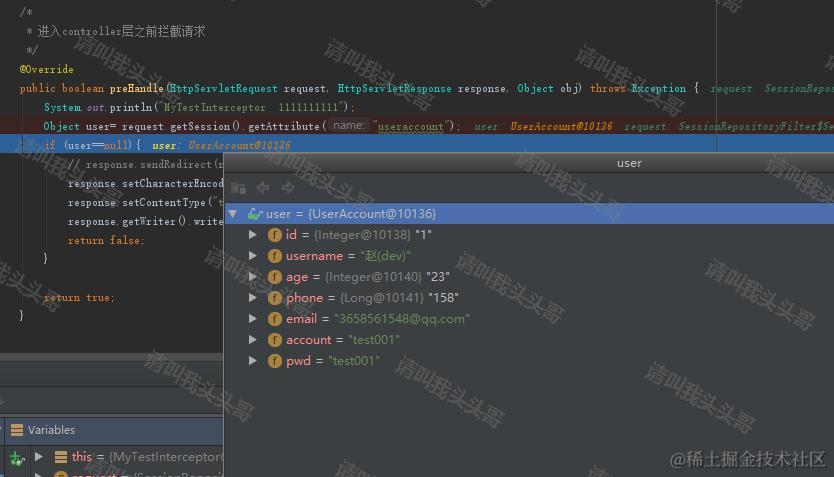Image resolution: width=834 pixels, height=477 pixels.
Task: Click the 'return false;' statement
Action: click(106, 240)
